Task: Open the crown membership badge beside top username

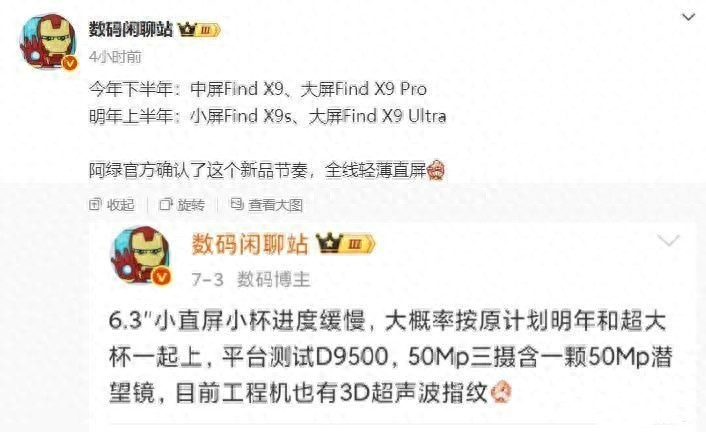Action: [199, 30]
